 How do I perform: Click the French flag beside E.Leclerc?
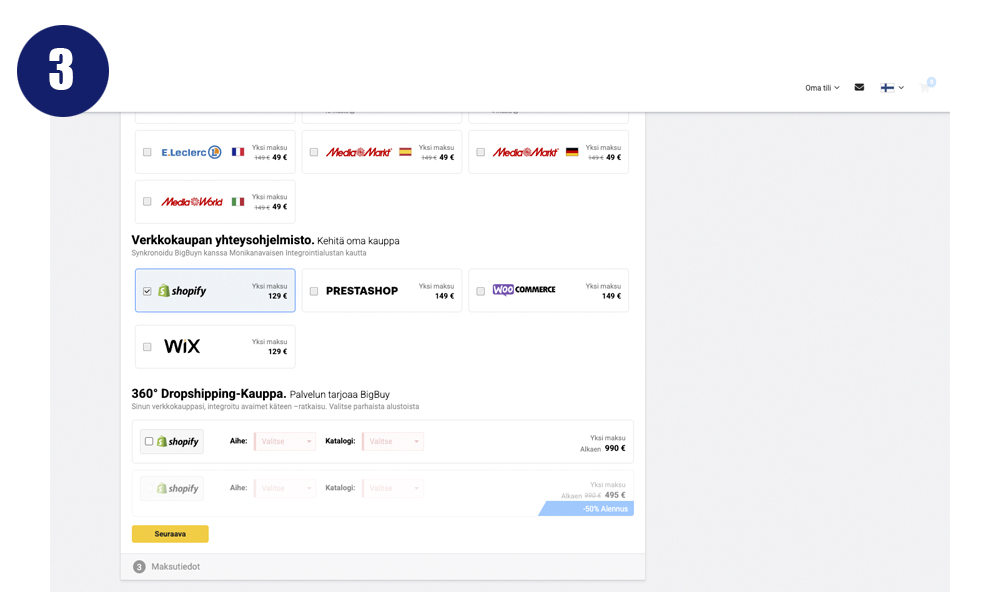coord(238,152)
